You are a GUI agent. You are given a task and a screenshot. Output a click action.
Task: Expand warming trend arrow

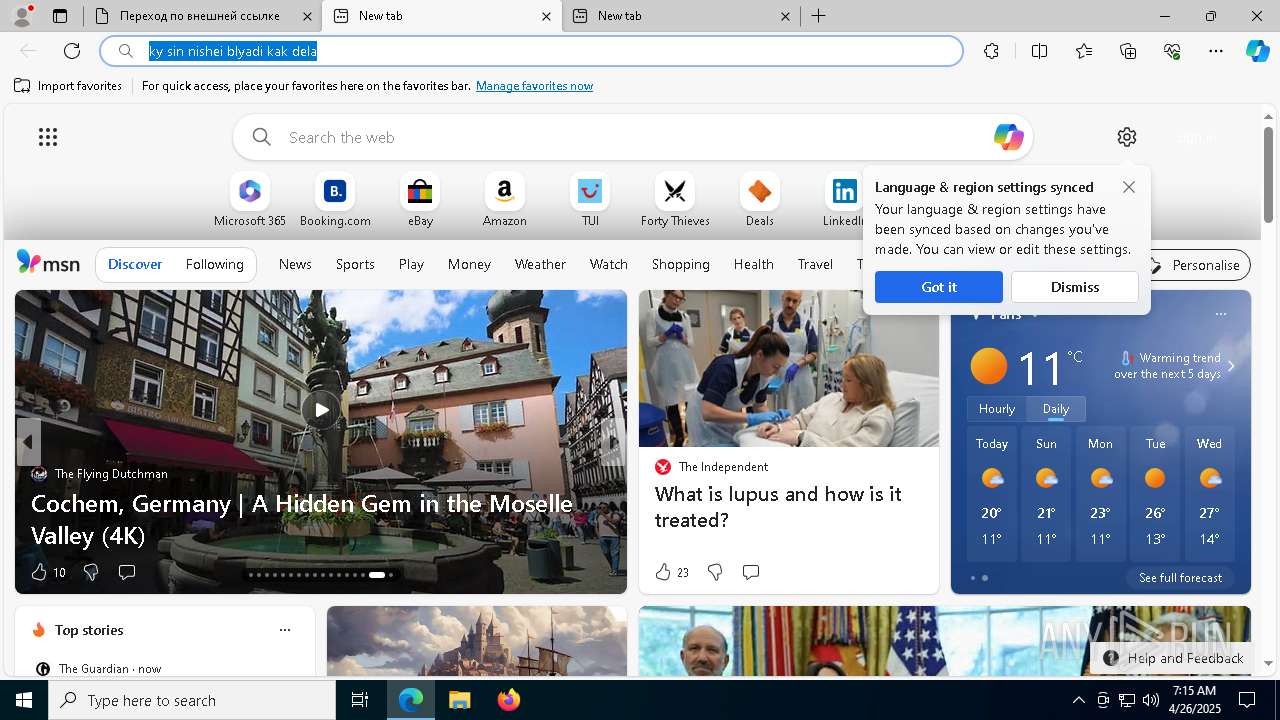[1231, 366]
